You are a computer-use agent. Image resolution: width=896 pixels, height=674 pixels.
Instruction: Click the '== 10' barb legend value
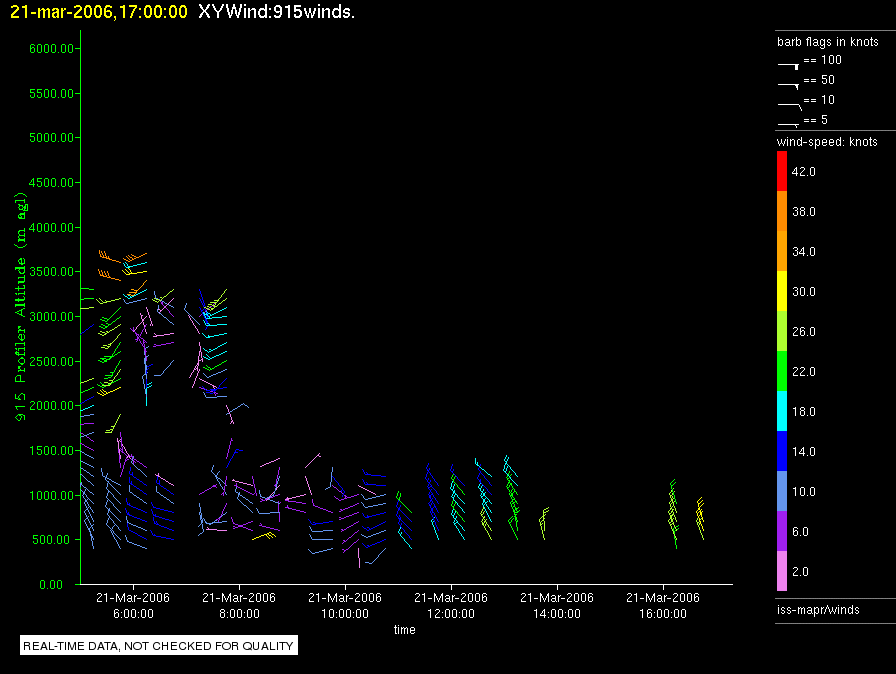pyautogui.click(x=819, y=100)
